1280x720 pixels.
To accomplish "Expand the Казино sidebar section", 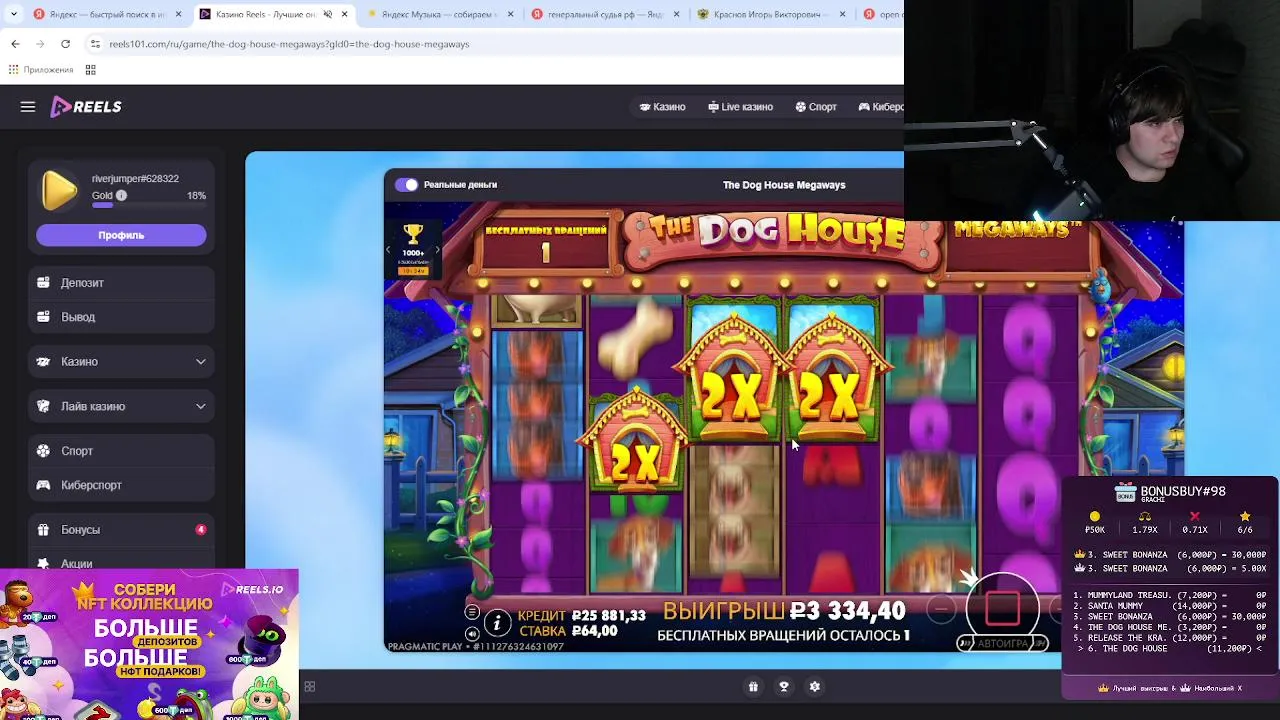I will pyautogui.click(x=121, y=362).
